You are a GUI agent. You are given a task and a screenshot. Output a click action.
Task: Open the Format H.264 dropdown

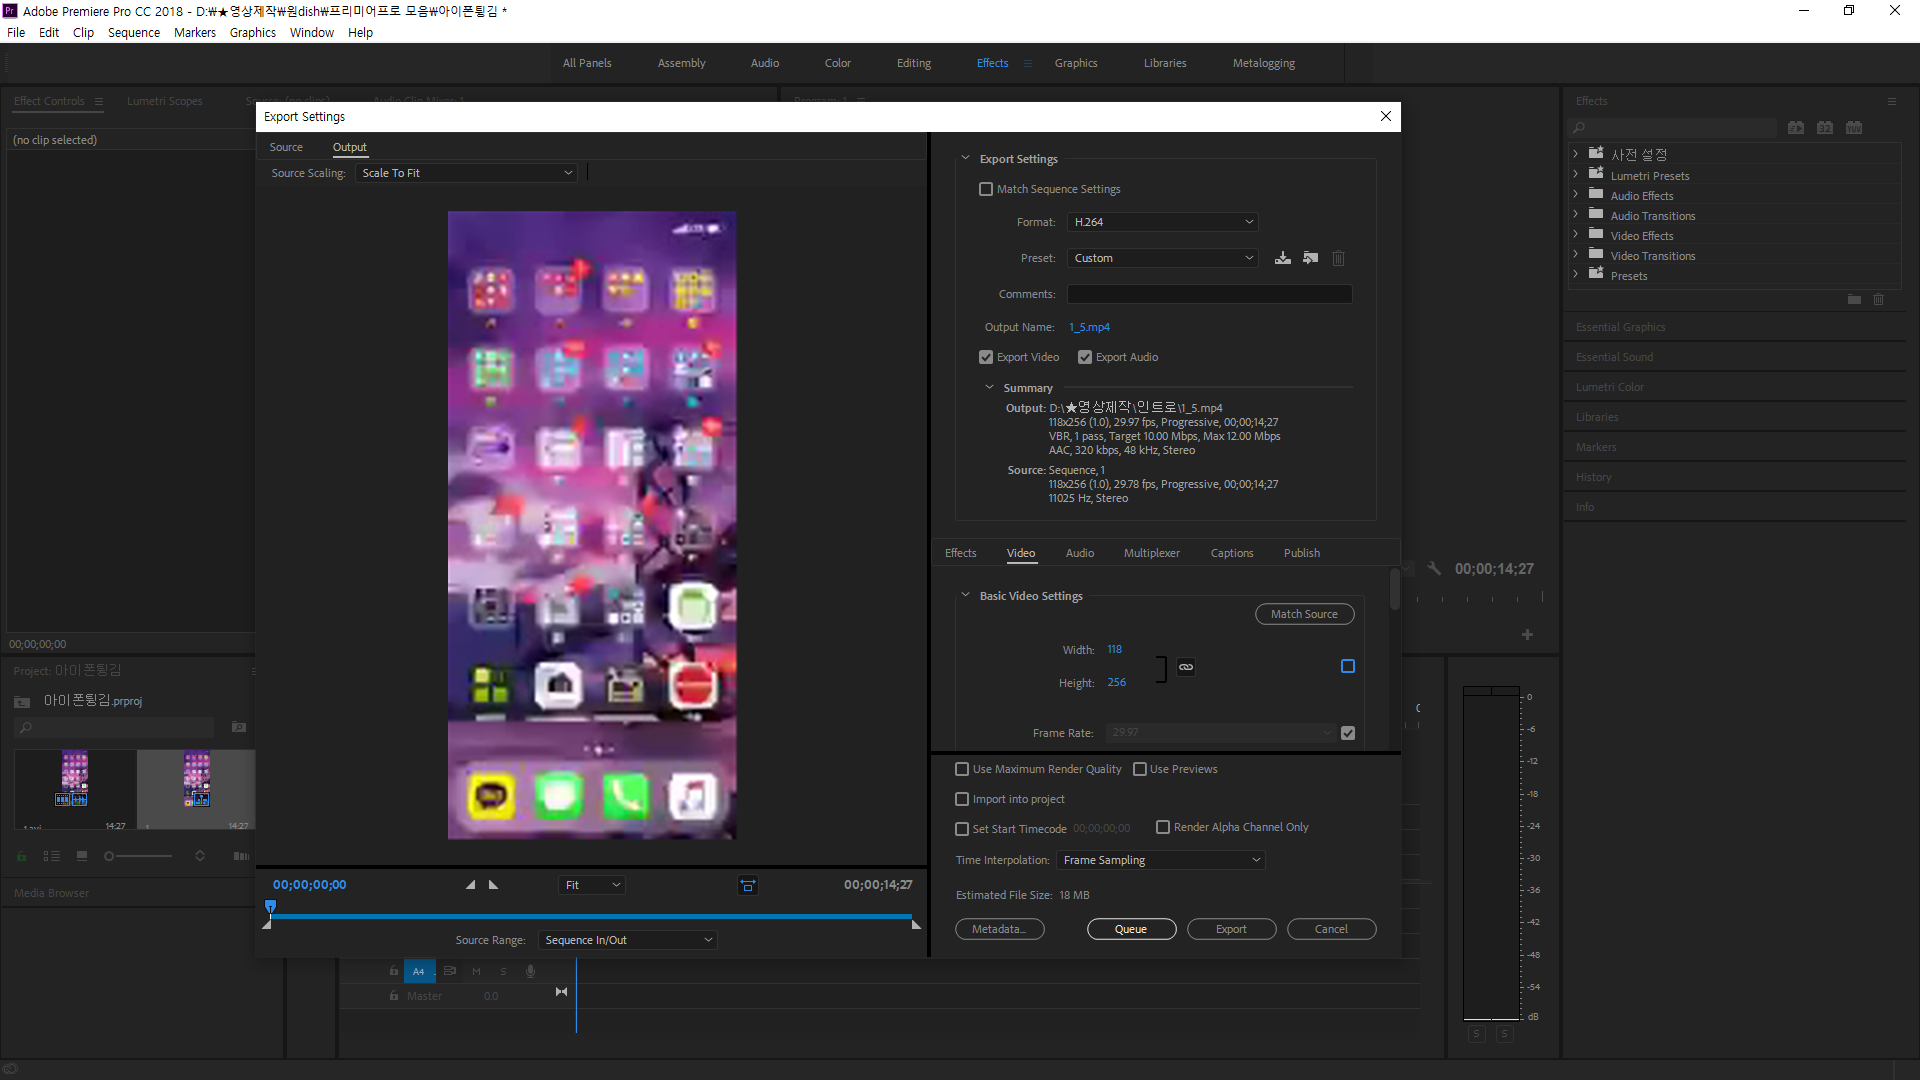coord(1162,222)
